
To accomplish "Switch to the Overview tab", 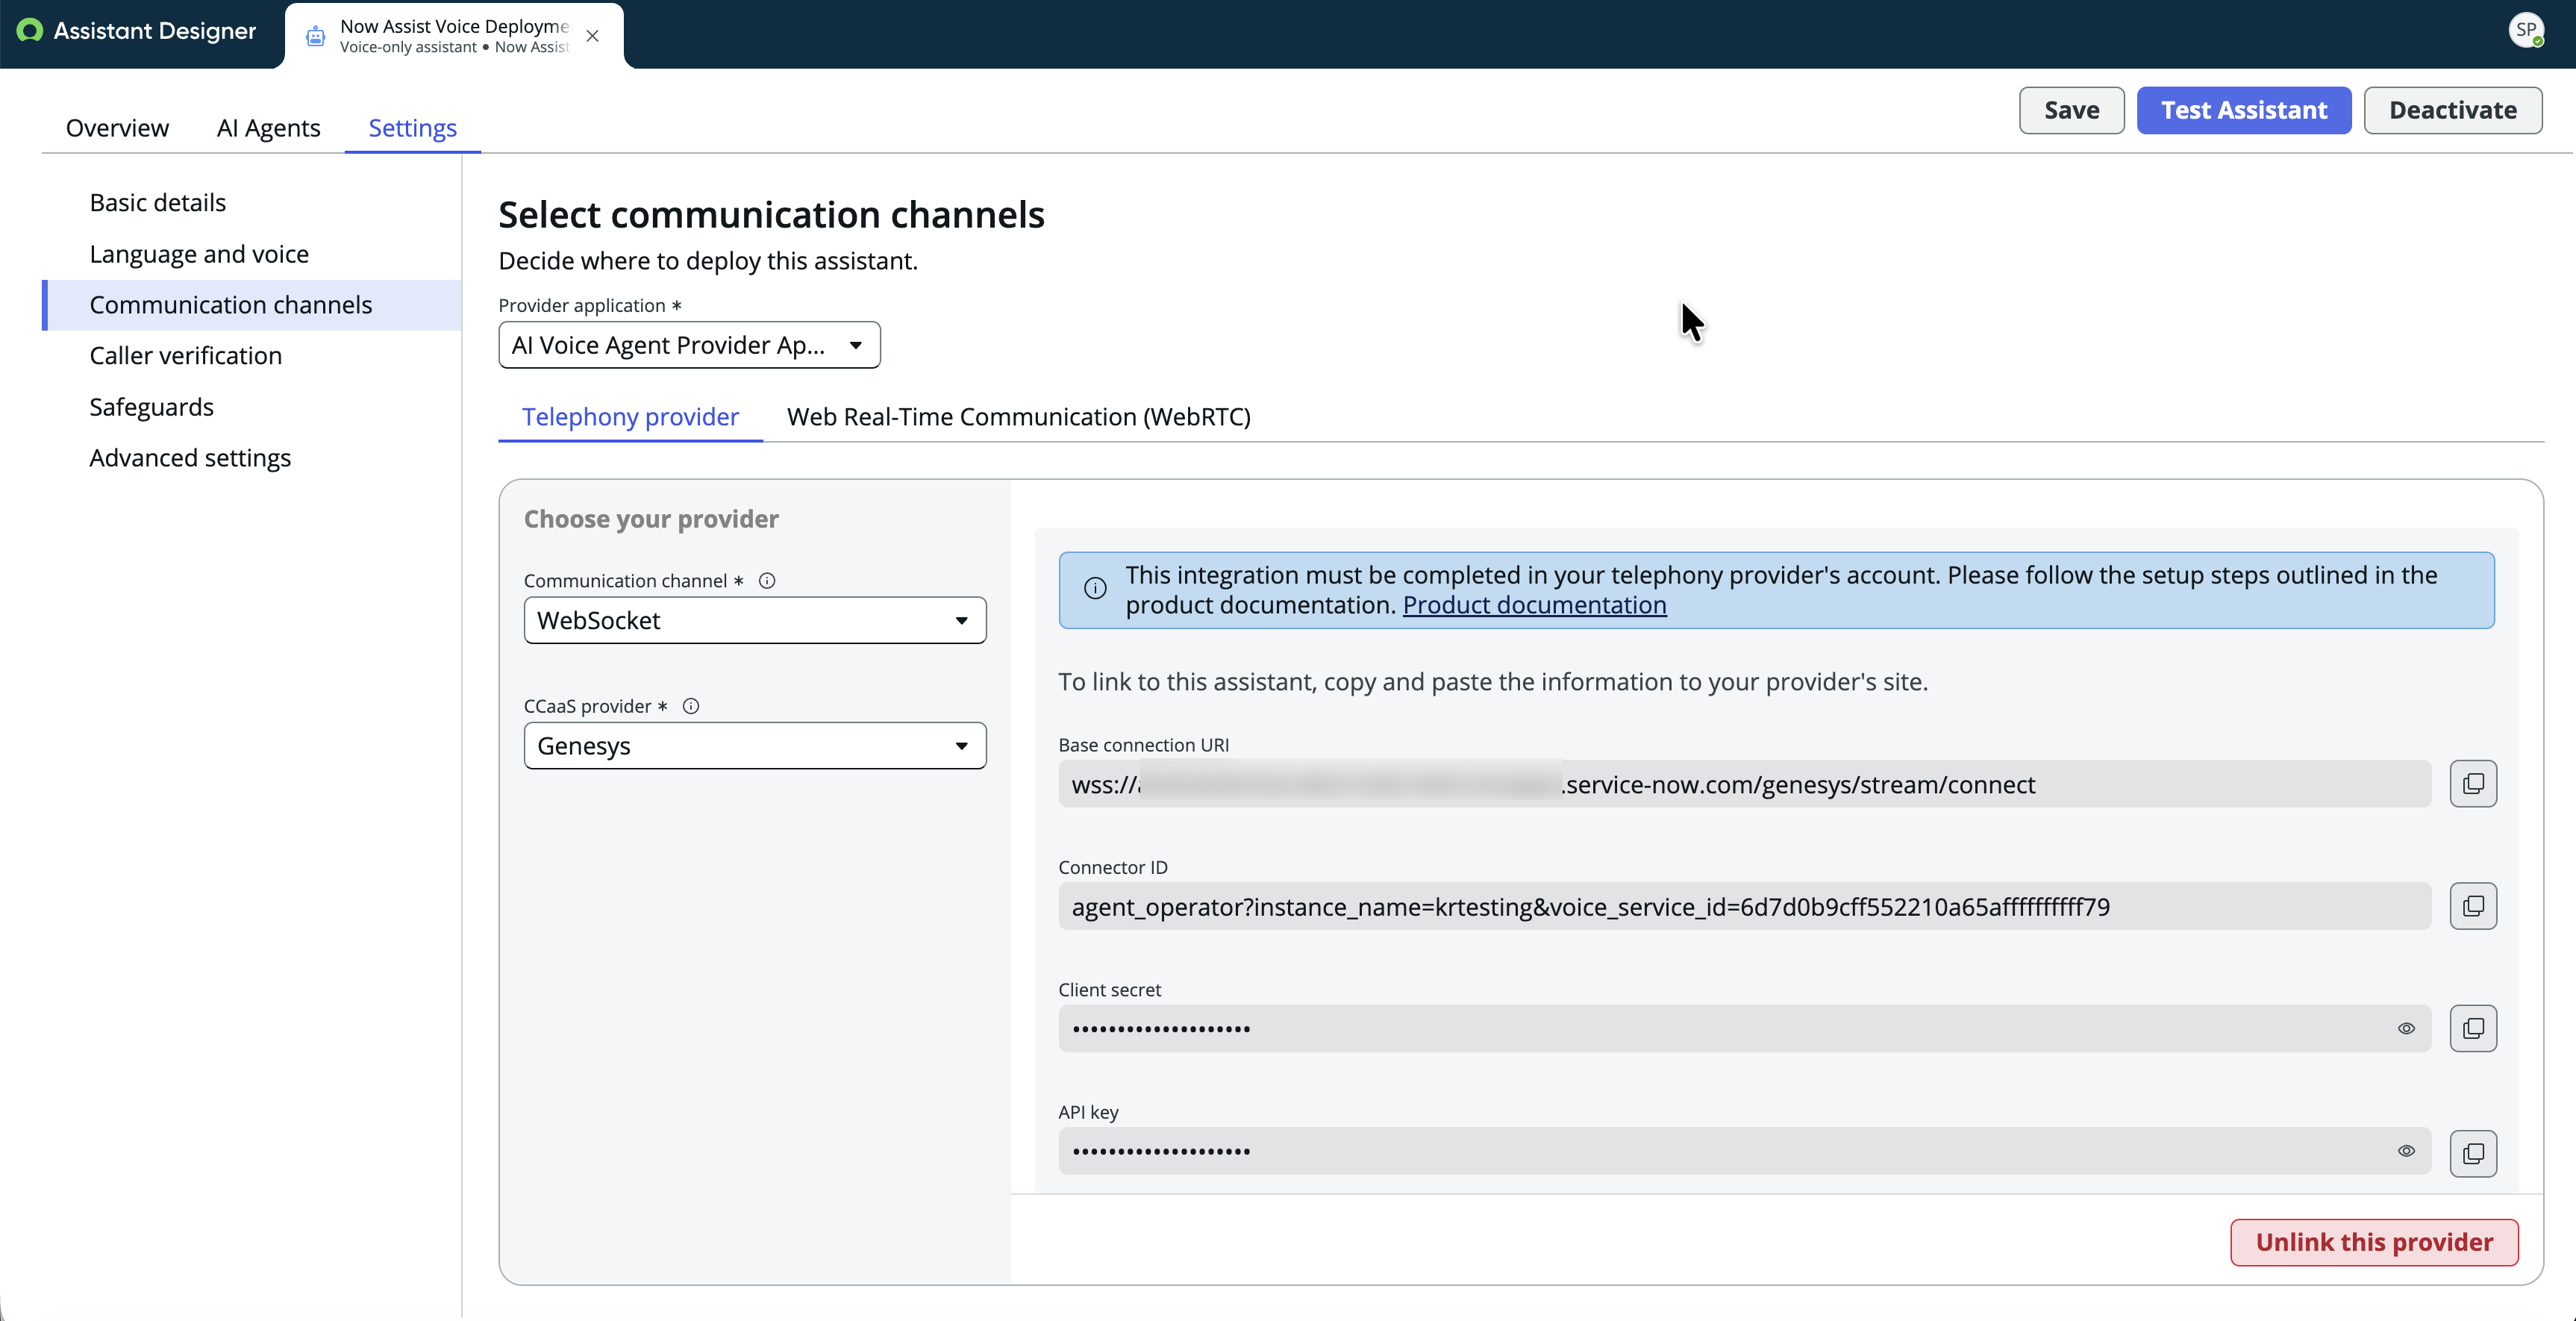I will tap(117, 128).
